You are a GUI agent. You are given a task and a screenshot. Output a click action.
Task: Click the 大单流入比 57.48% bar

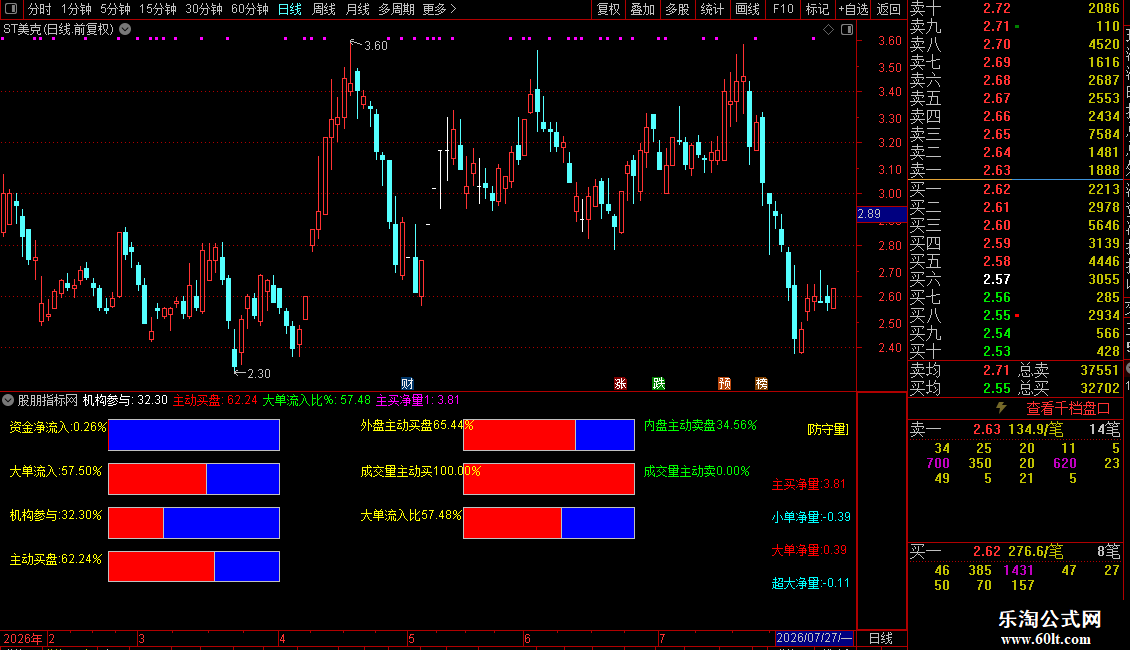[x=548, y=523]
